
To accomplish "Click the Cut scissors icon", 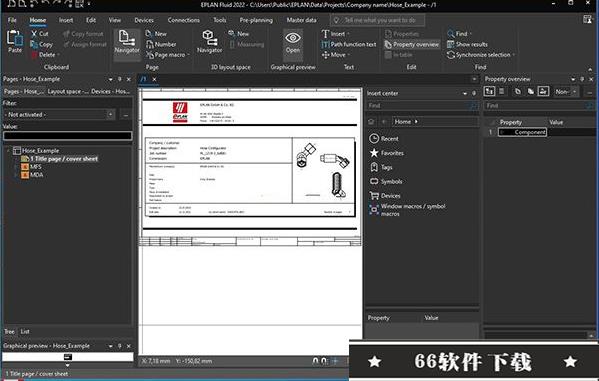I will point(34,34).
